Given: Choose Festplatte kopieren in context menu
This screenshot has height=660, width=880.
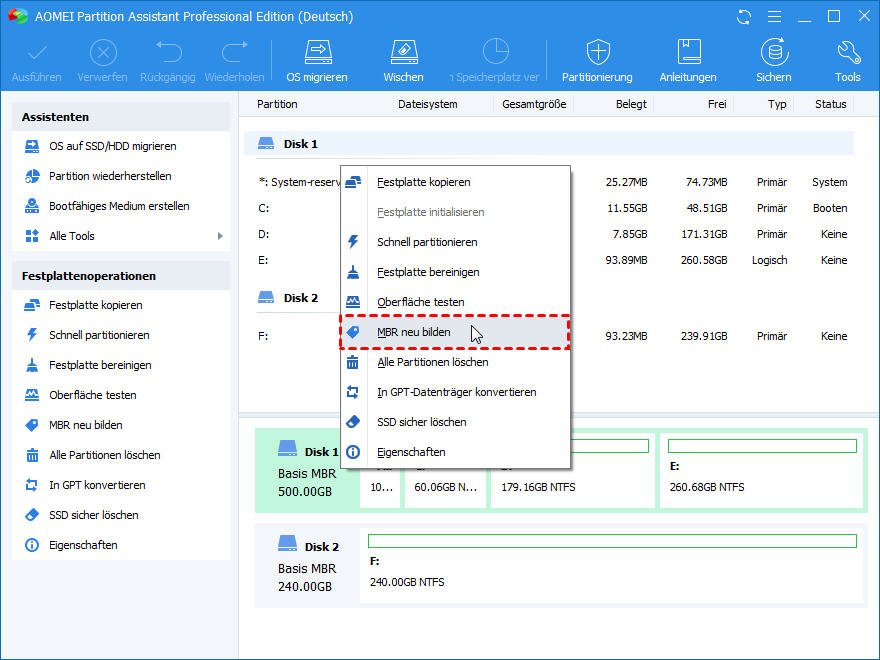Looking at the screenshot, I should 455,182.
